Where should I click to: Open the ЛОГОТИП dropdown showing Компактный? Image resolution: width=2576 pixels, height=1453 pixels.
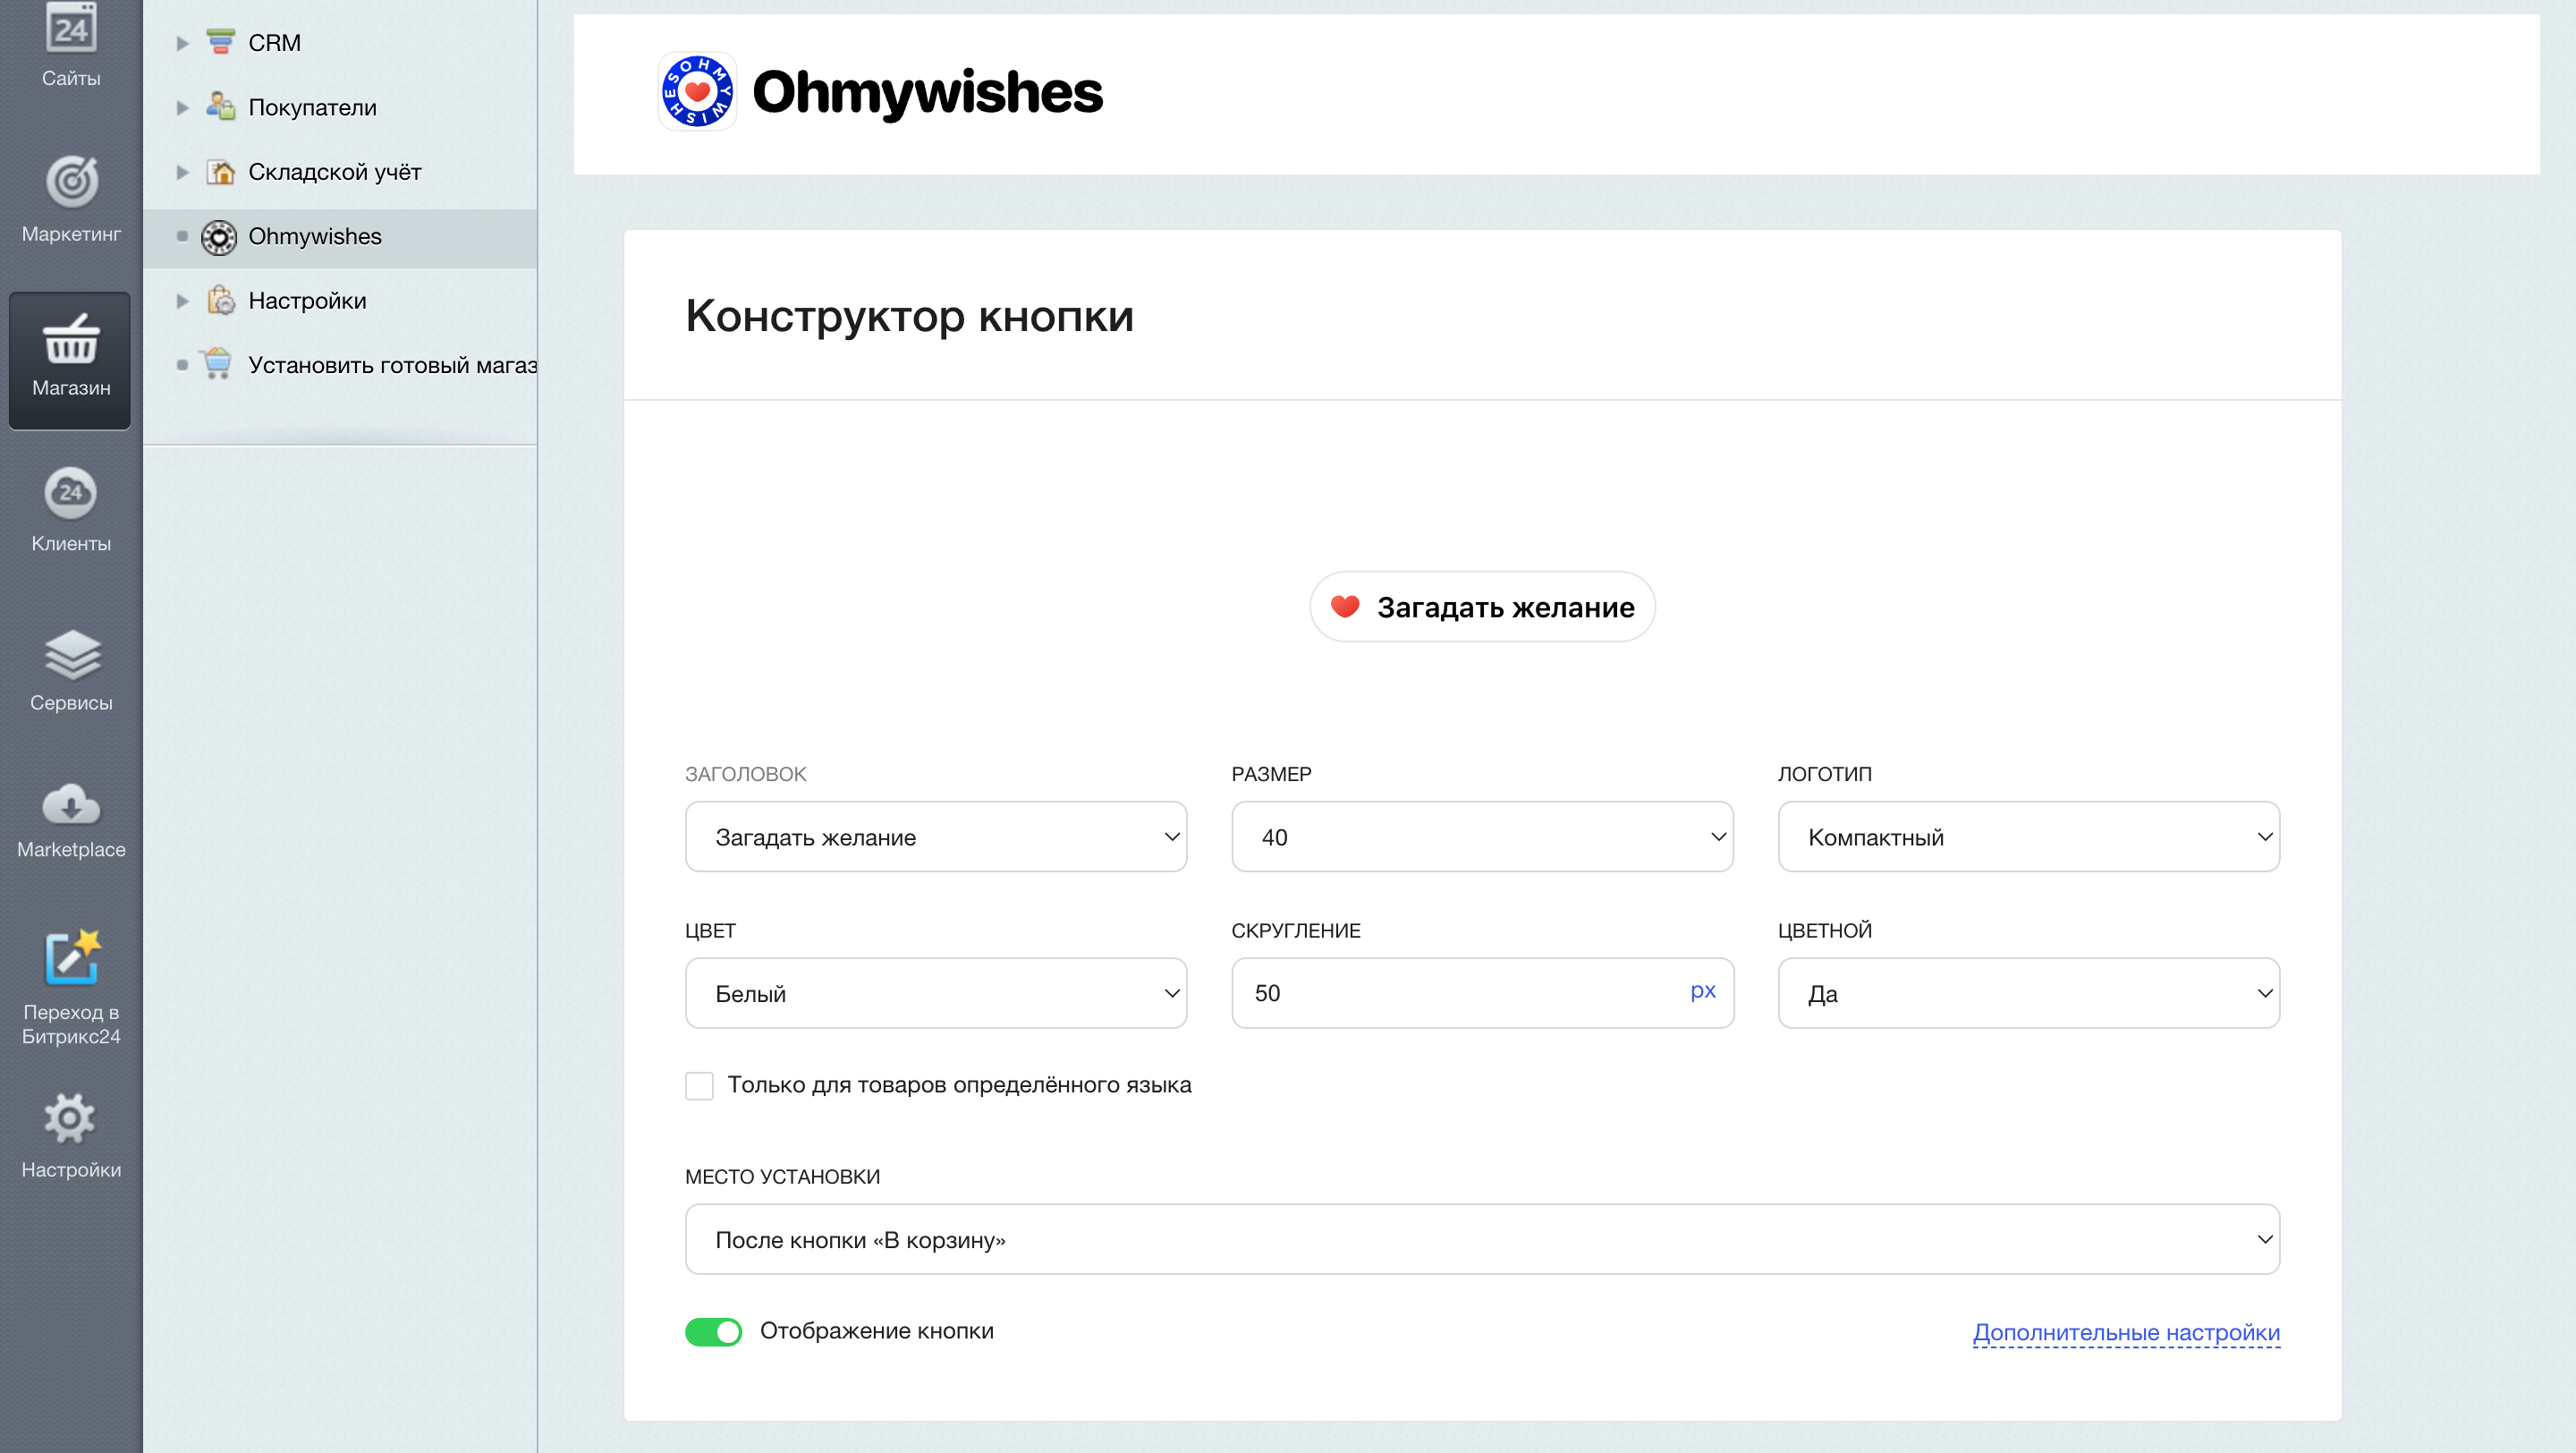point(2028,837)
